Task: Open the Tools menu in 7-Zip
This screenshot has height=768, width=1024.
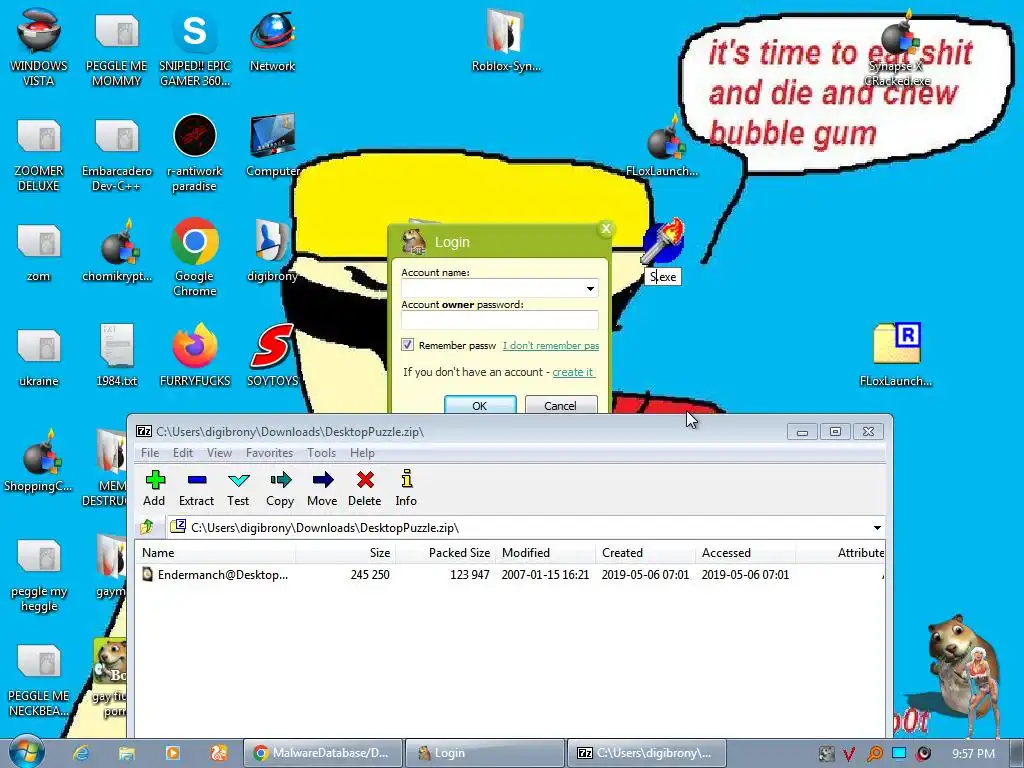Action: click(x=321, y=453)
